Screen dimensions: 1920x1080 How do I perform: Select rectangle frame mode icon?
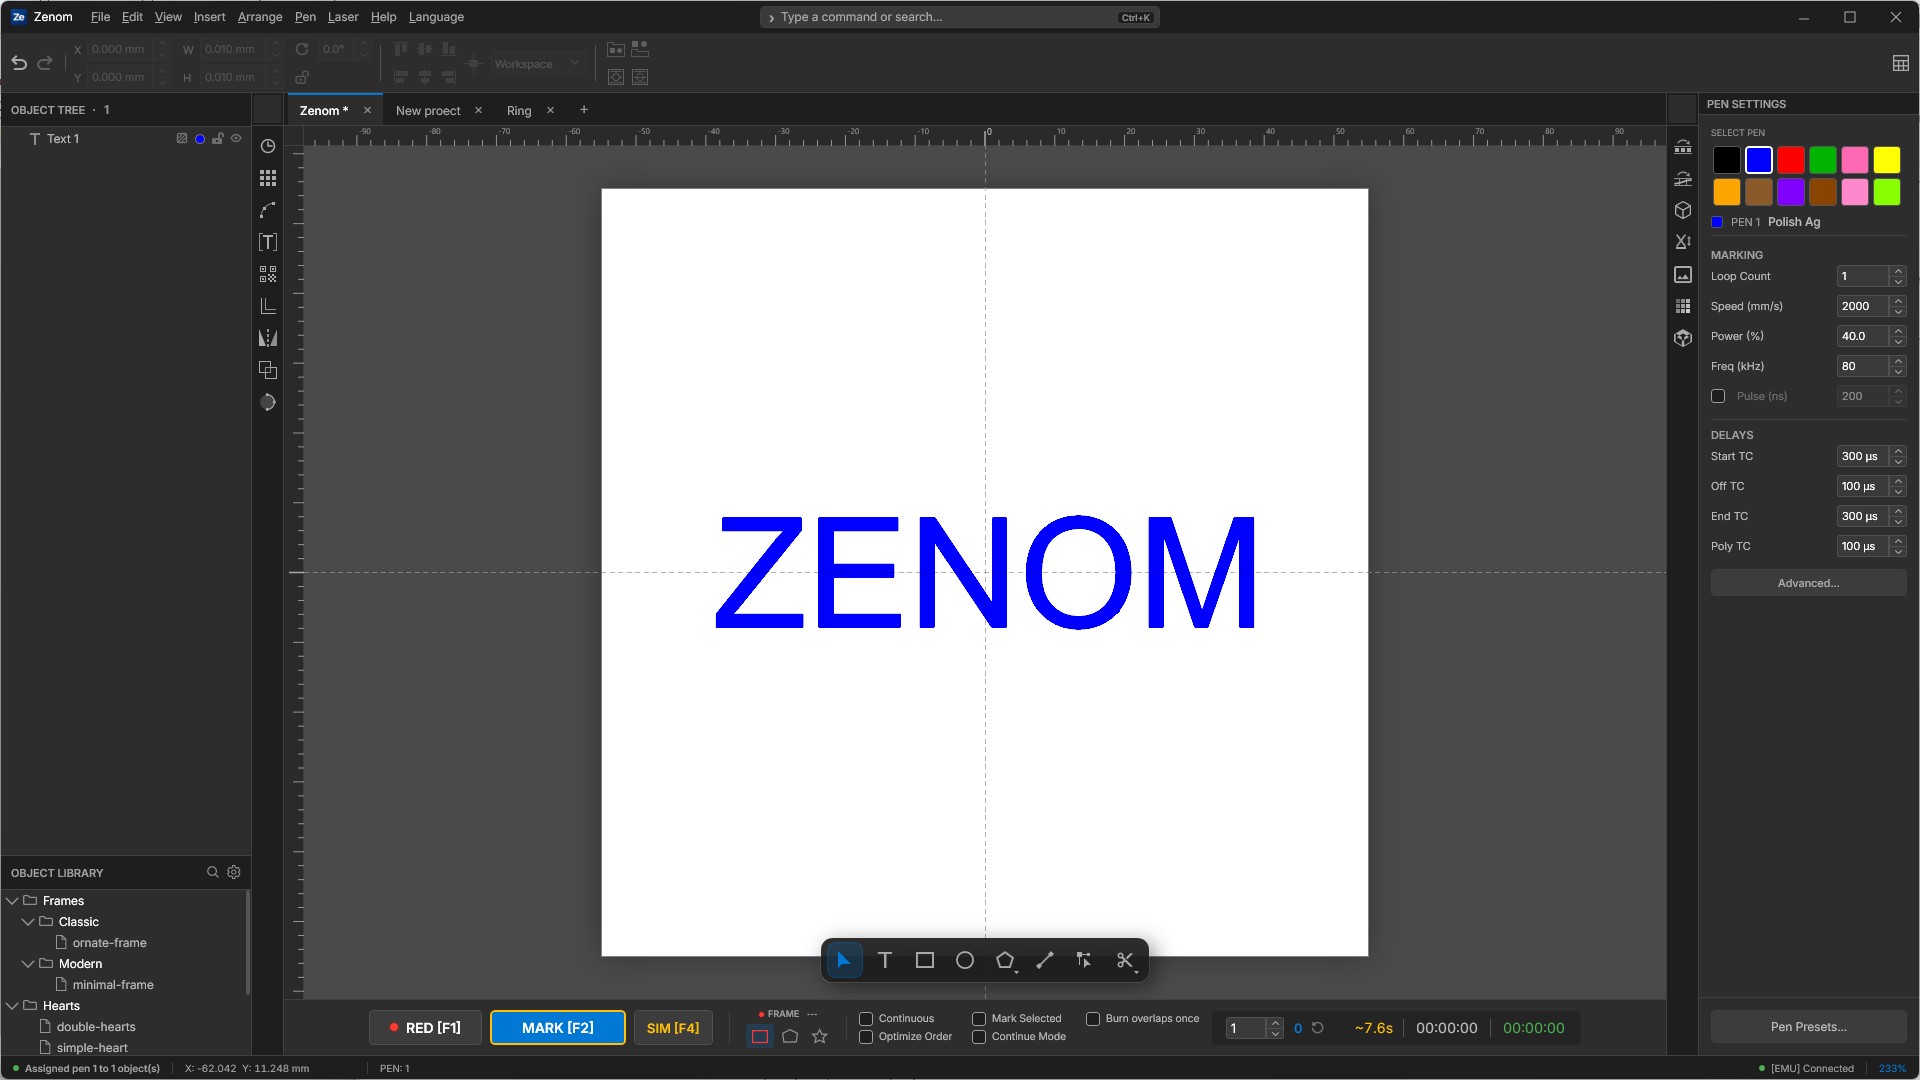(760, 1036)
